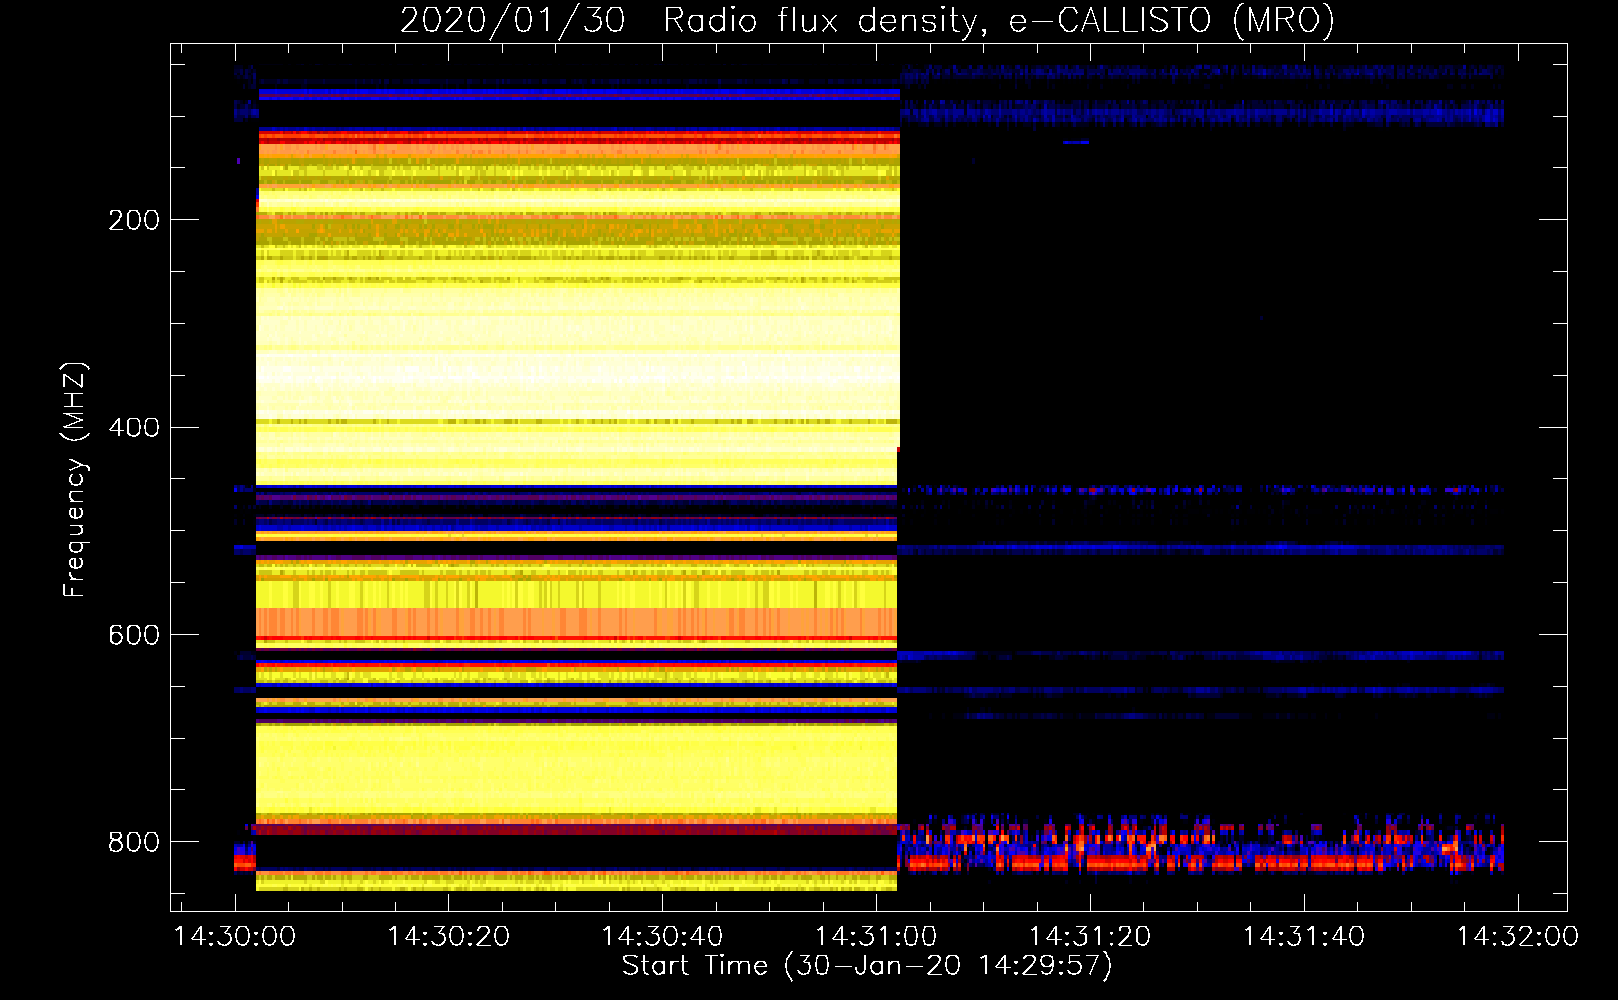Click the 14:30:40 time tick label
The height and width of the screenshot is (1000, 1618).
pos(662,937)
